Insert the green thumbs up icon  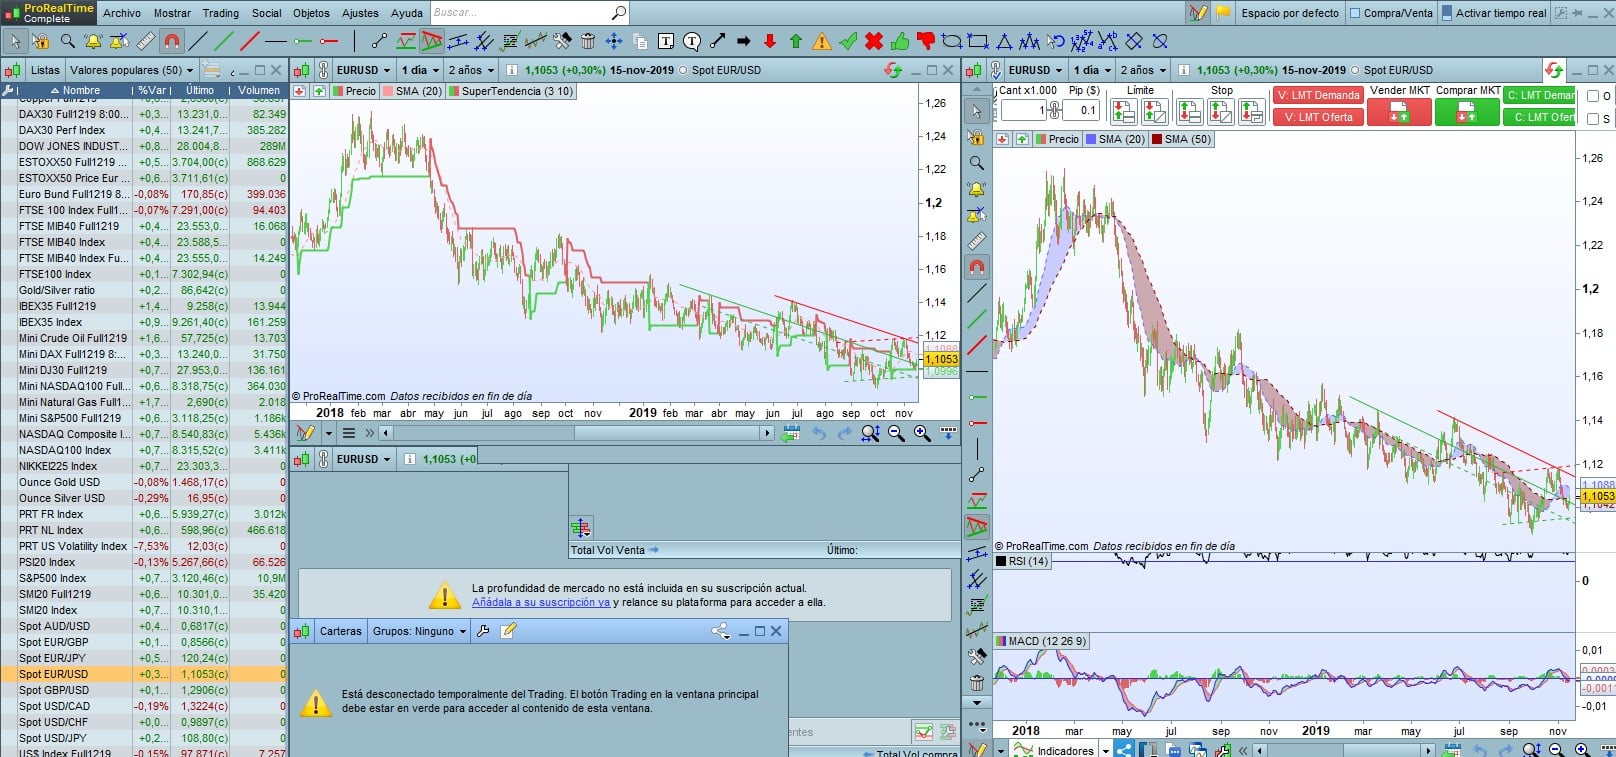click(x=900, y=41)
